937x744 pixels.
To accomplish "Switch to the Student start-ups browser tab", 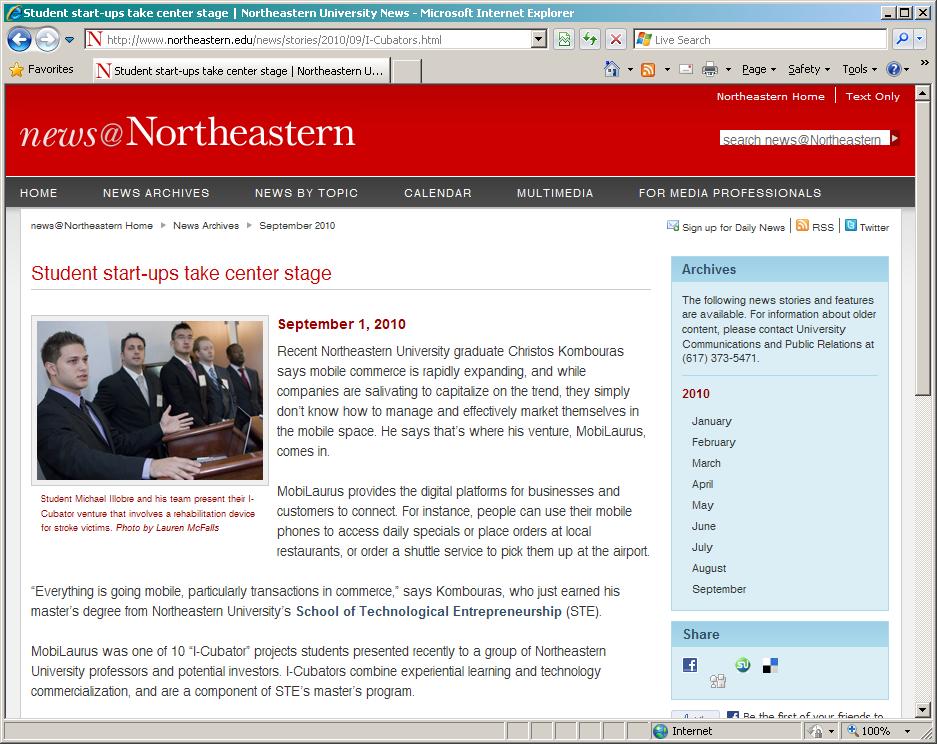I will click(240, 71).
